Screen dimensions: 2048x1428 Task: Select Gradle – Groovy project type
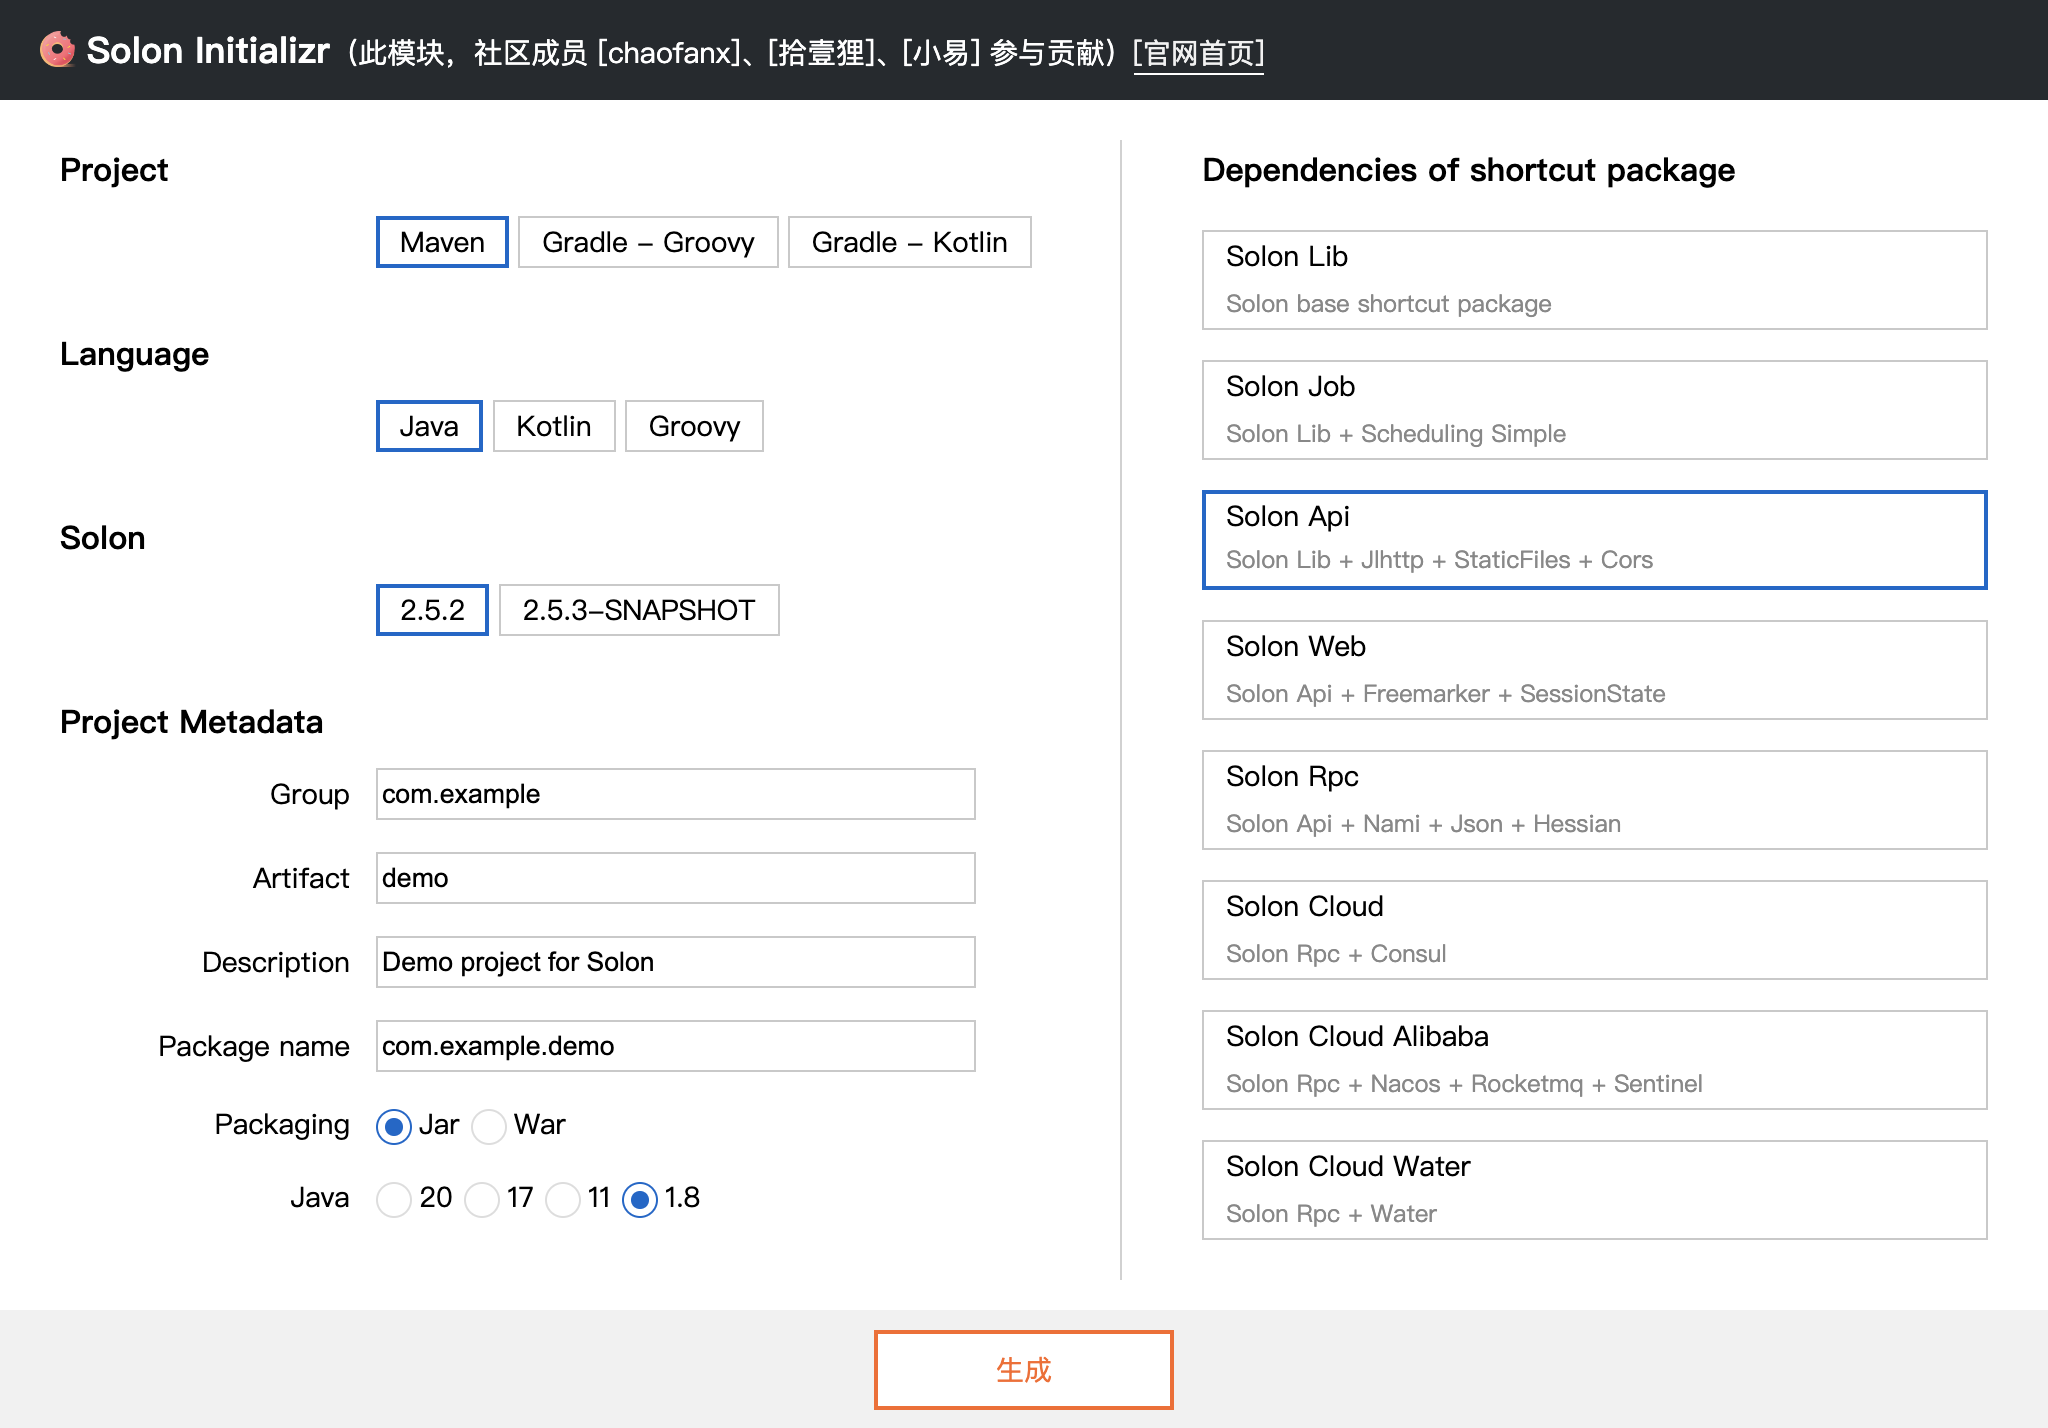[x=648, y=242]
